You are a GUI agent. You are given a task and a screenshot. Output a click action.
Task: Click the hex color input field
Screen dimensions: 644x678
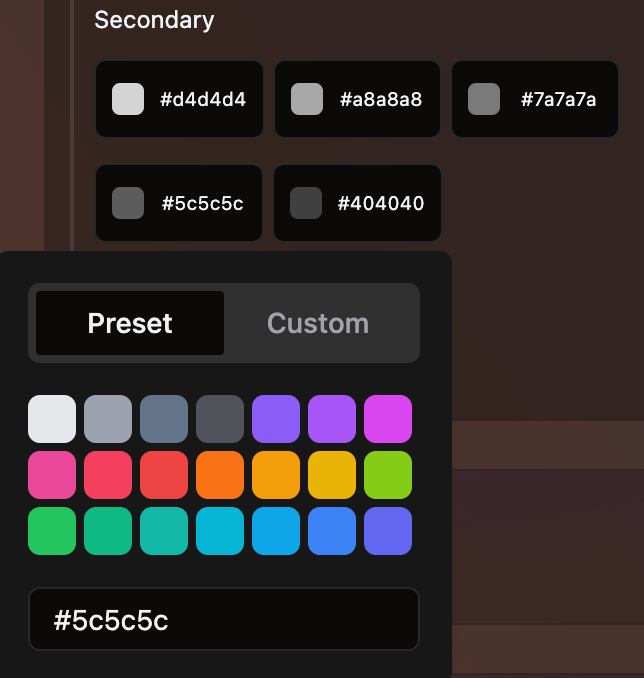click(224, 620)
